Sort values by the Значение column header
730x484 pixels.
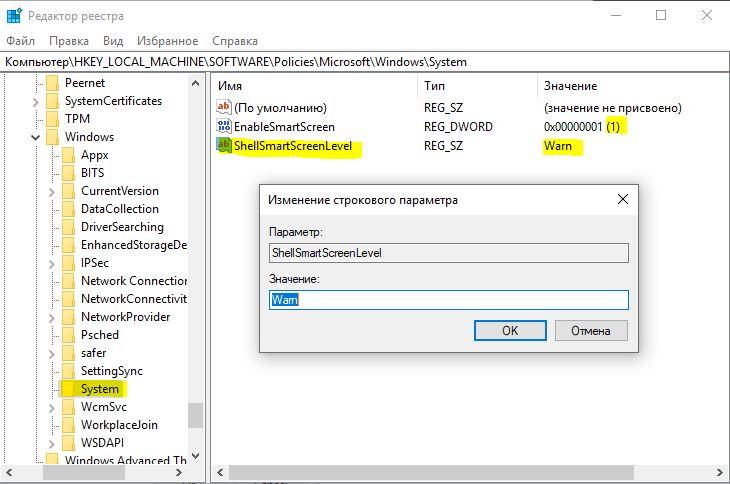click(x=570, y=86)
